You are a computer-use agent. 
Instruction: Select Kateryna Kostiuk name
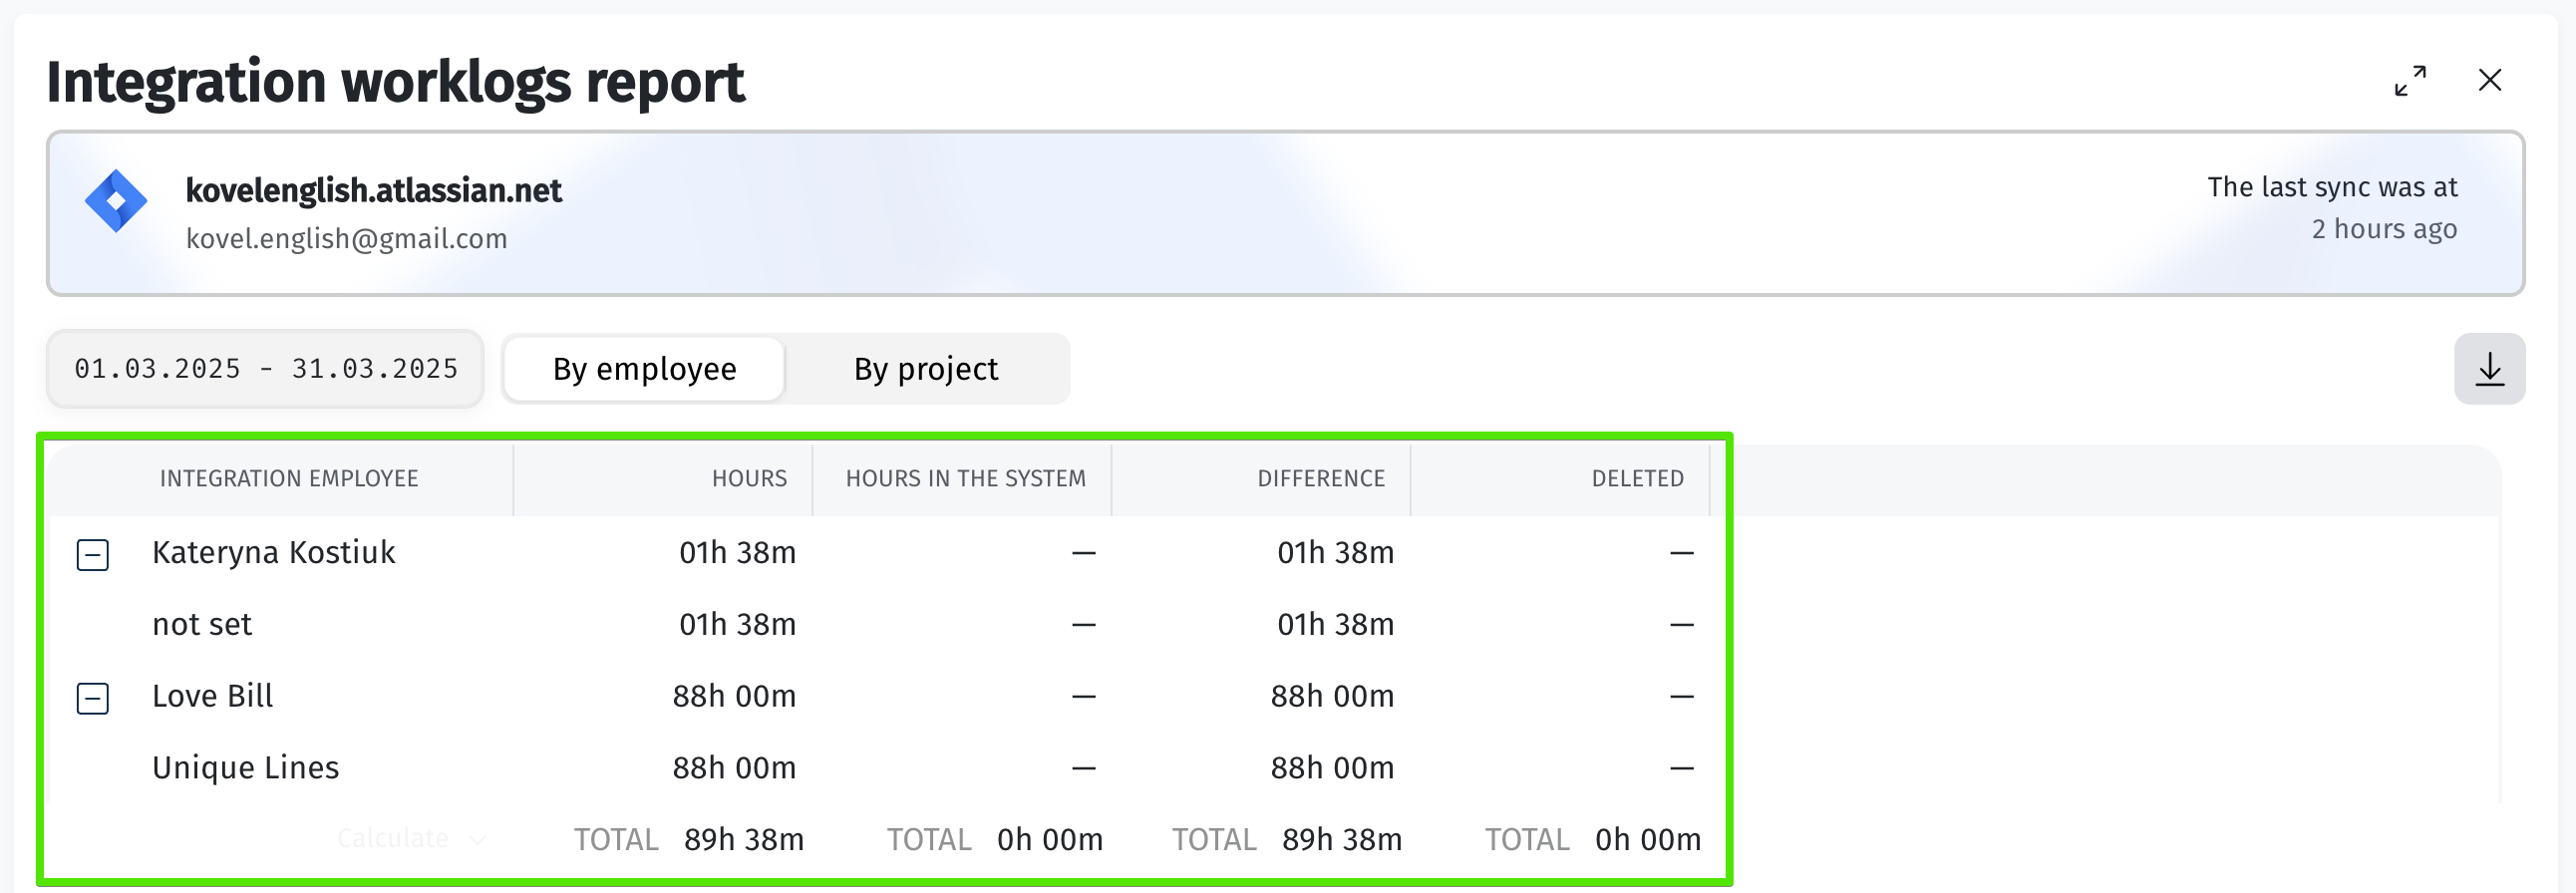(273, 553)
